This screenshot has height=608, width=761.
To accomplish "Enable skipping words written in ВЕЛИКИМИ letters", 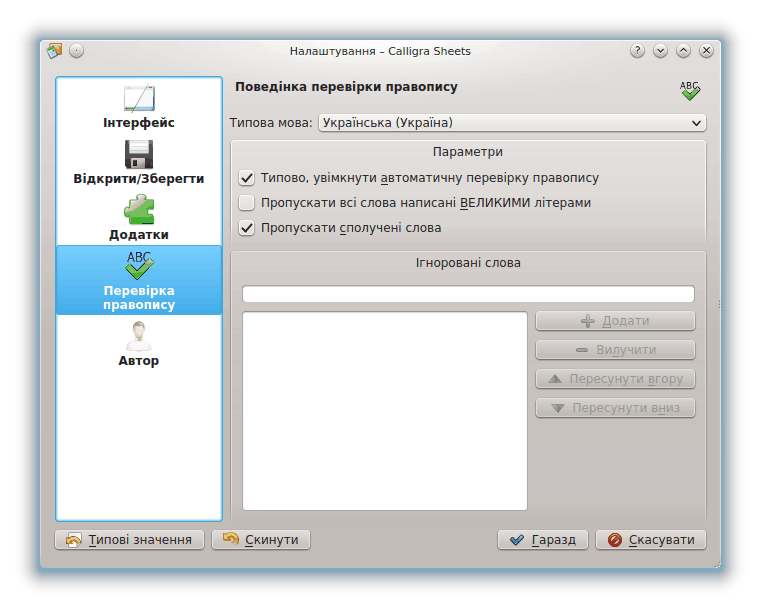I will click(247, 203).
